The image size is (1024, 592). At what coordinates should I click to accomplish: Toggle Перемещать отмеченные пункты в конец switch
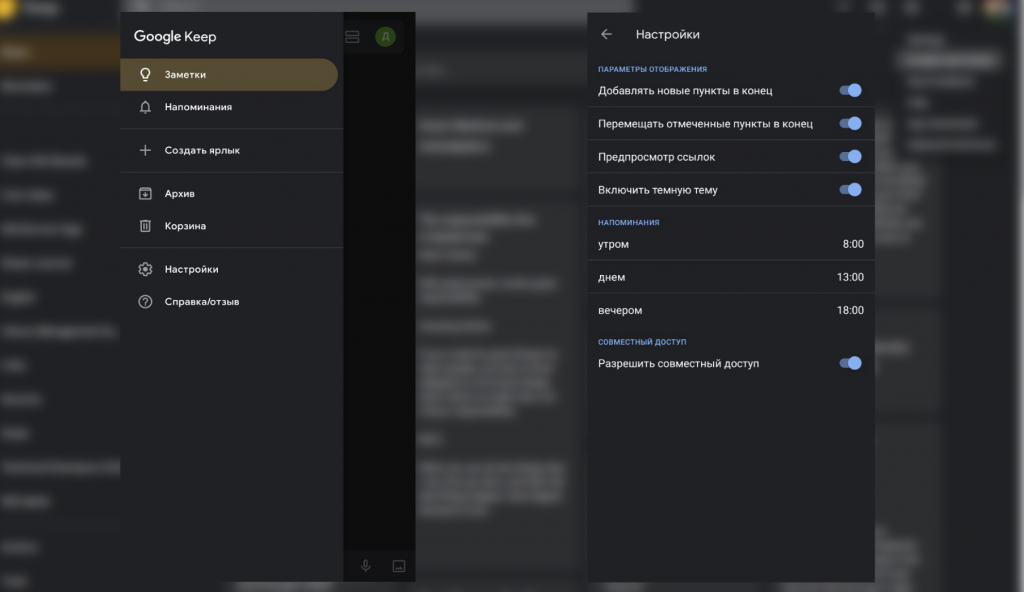[850, 123]
